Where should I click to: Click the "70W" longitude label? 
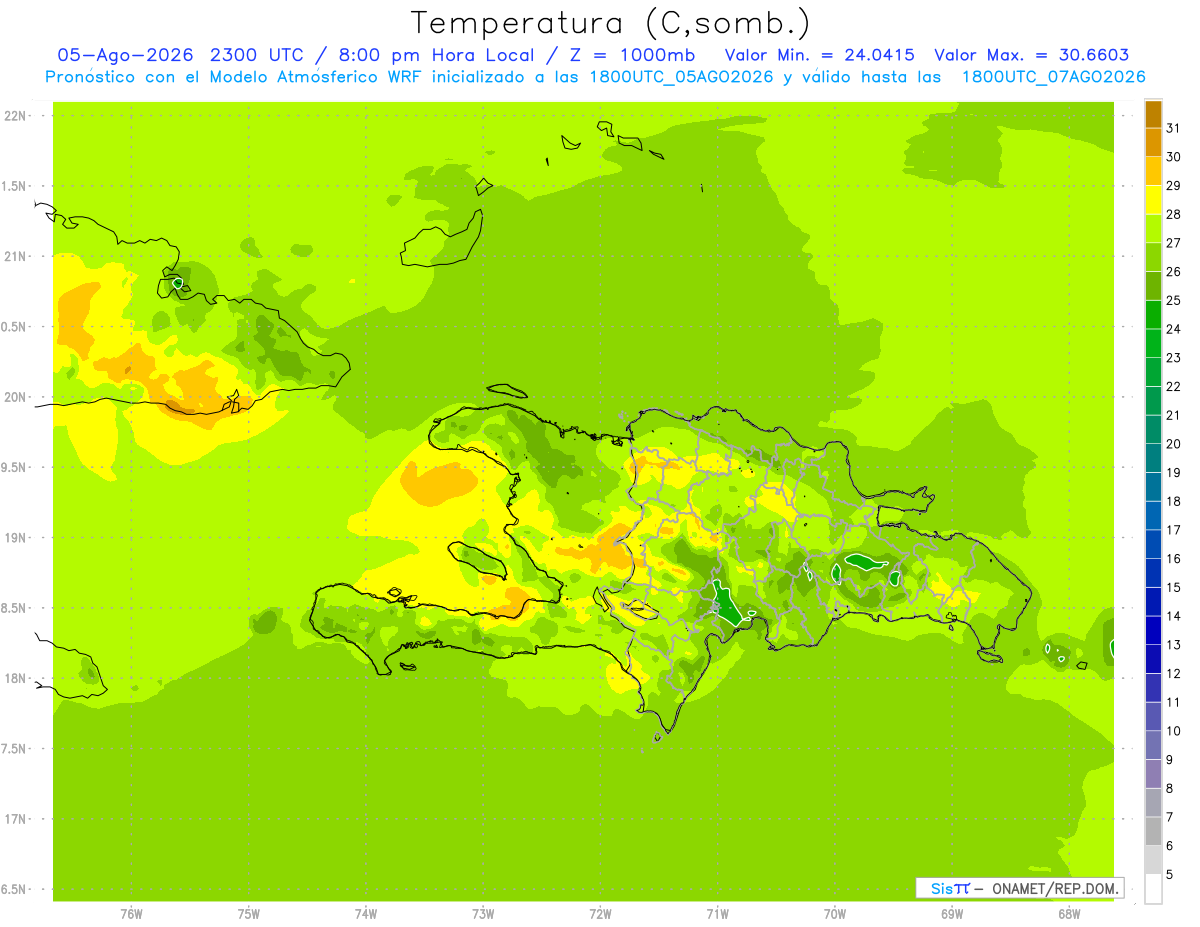point(835,914)
